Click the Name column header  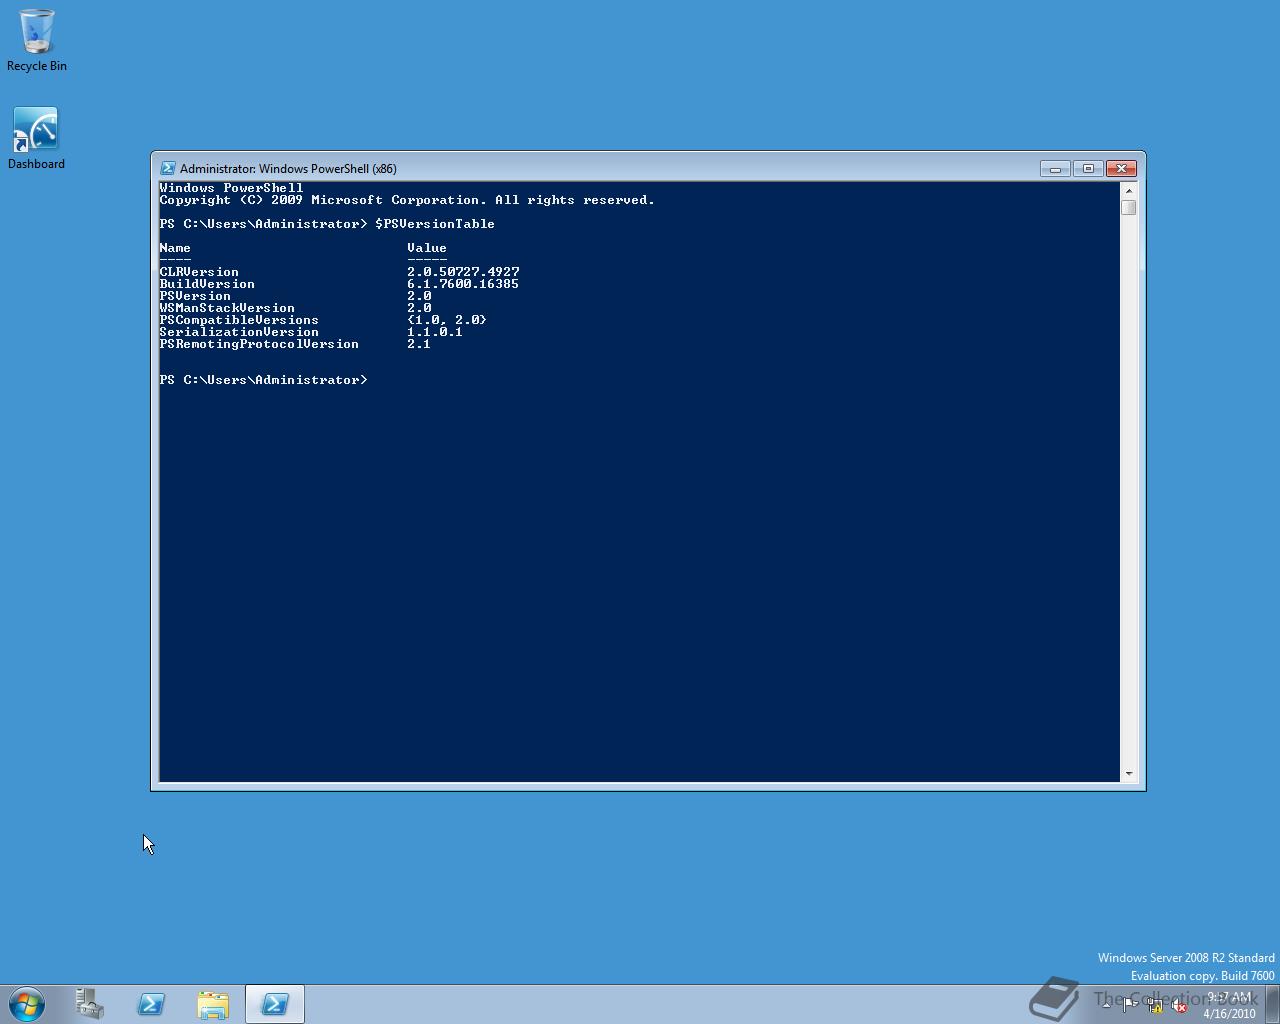point(175,248)
